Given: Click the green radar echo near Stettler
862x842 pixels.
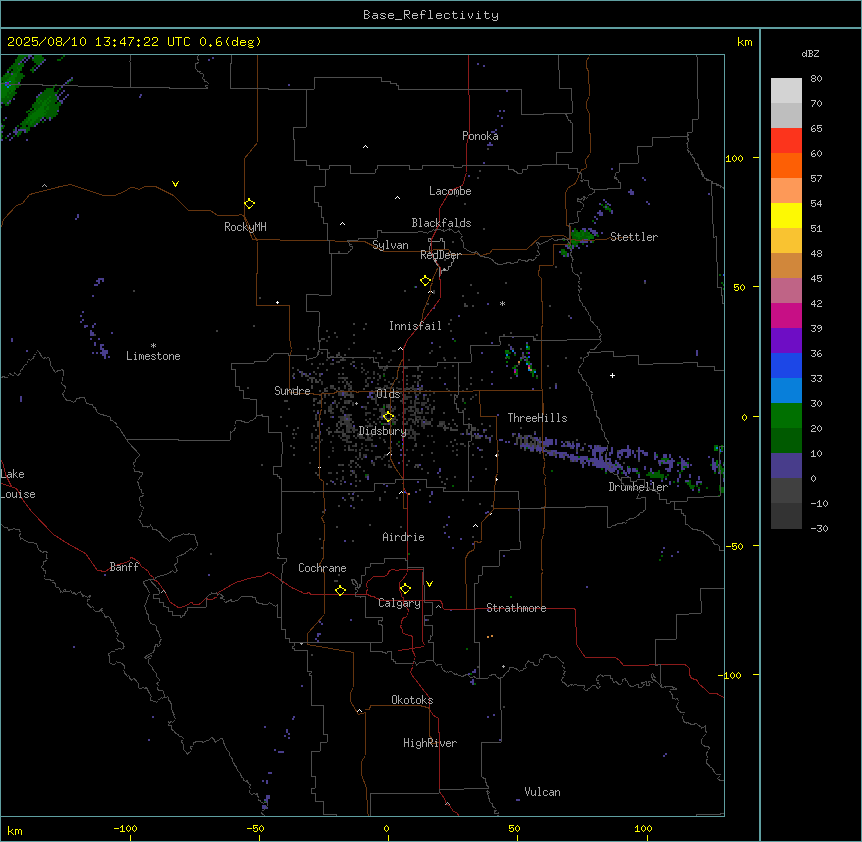Looking at the screenshot, I should pos(581,236).
